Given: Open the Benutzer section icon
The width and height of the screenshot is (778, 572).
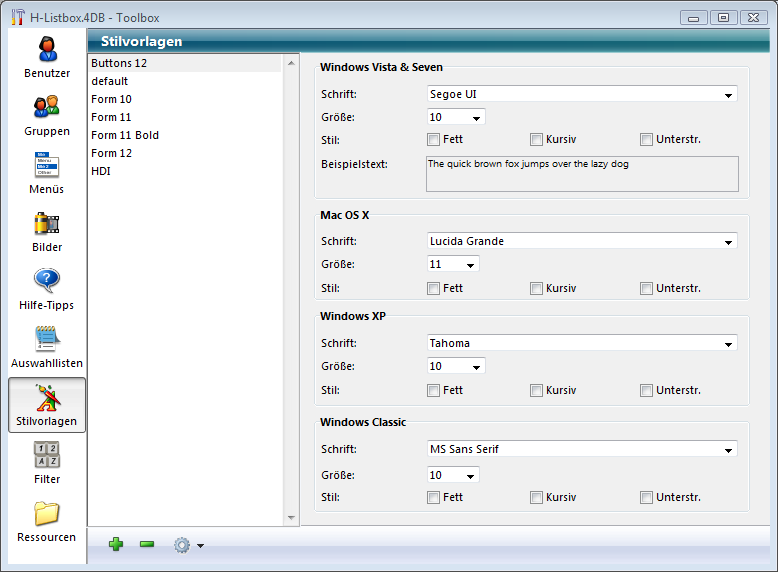Looking at the screenshot, I should click(47, 50).
